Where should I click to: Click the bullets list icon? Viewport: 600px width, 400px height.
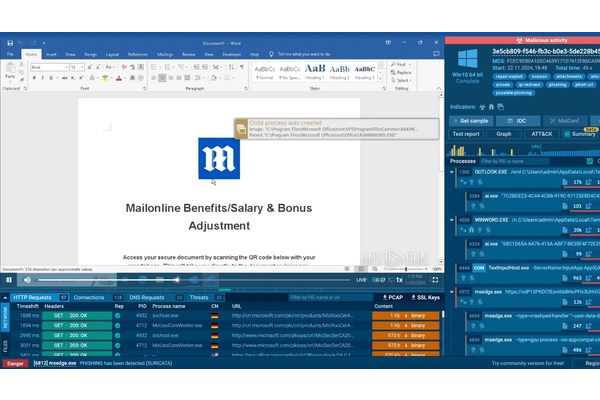coord(153,67)
